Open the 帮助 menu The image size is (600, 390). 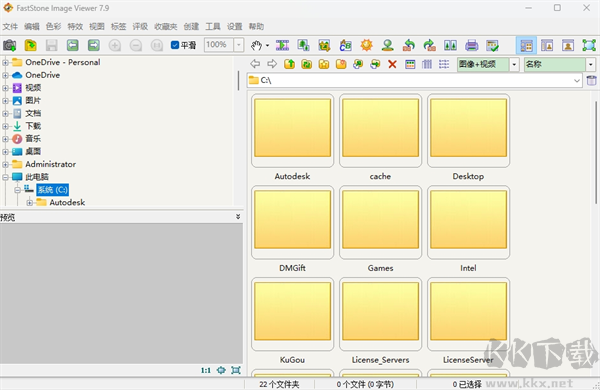coord(256,26)
